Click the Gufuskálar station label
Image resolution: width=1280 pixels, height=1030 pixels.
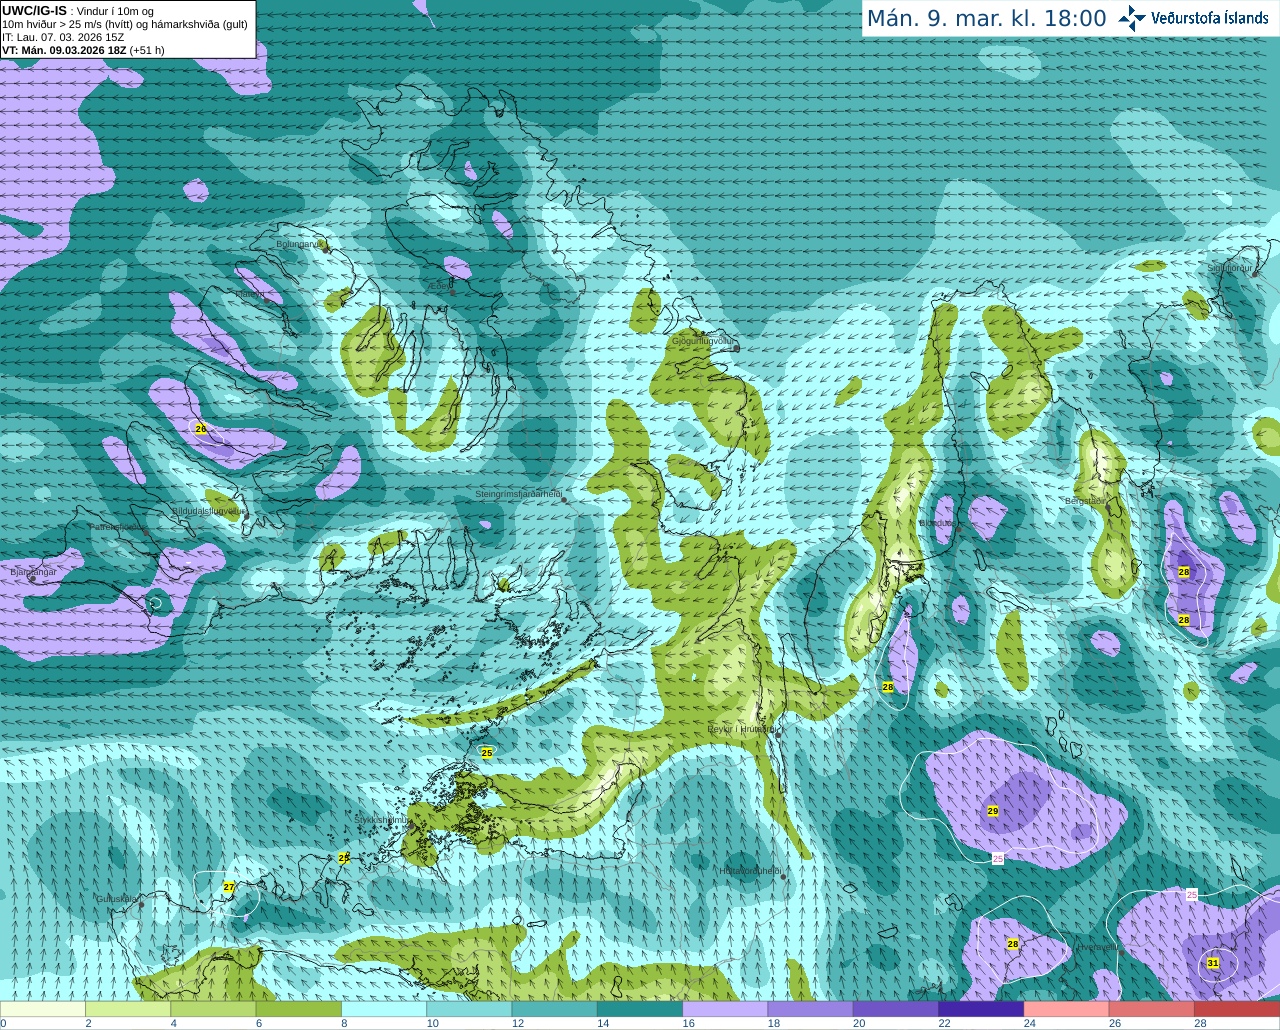pyautogui.click(x=117, y=899)
